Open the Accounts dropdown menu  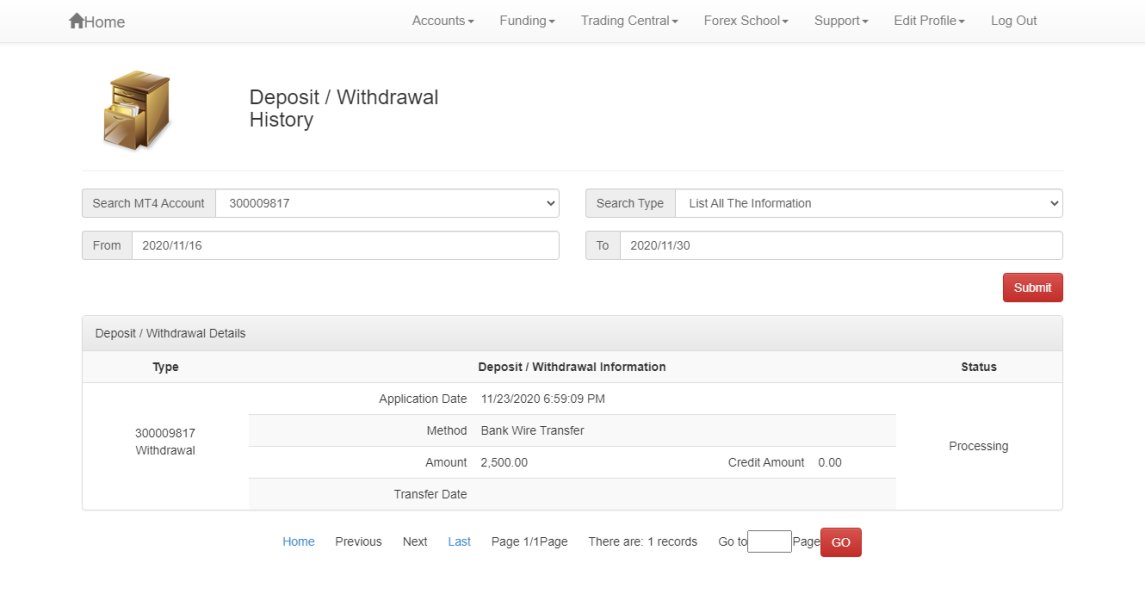442,21
